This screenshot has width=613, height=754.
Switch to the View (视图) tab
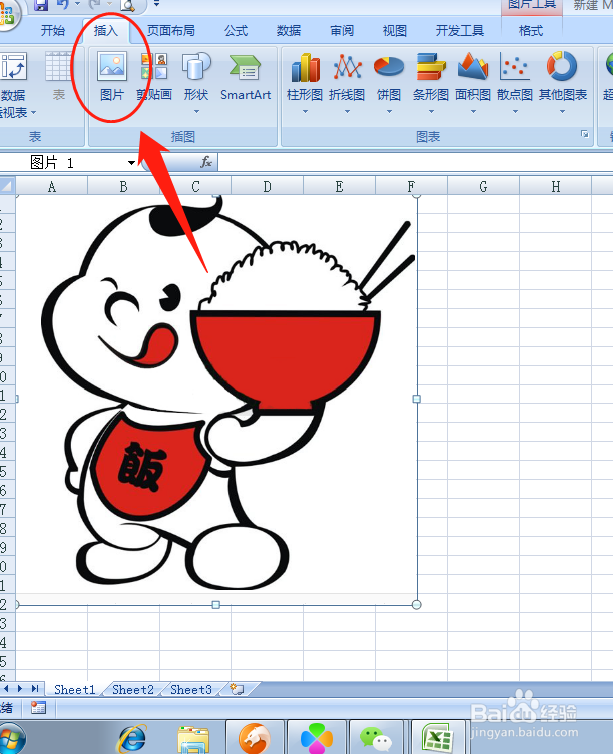395,31
